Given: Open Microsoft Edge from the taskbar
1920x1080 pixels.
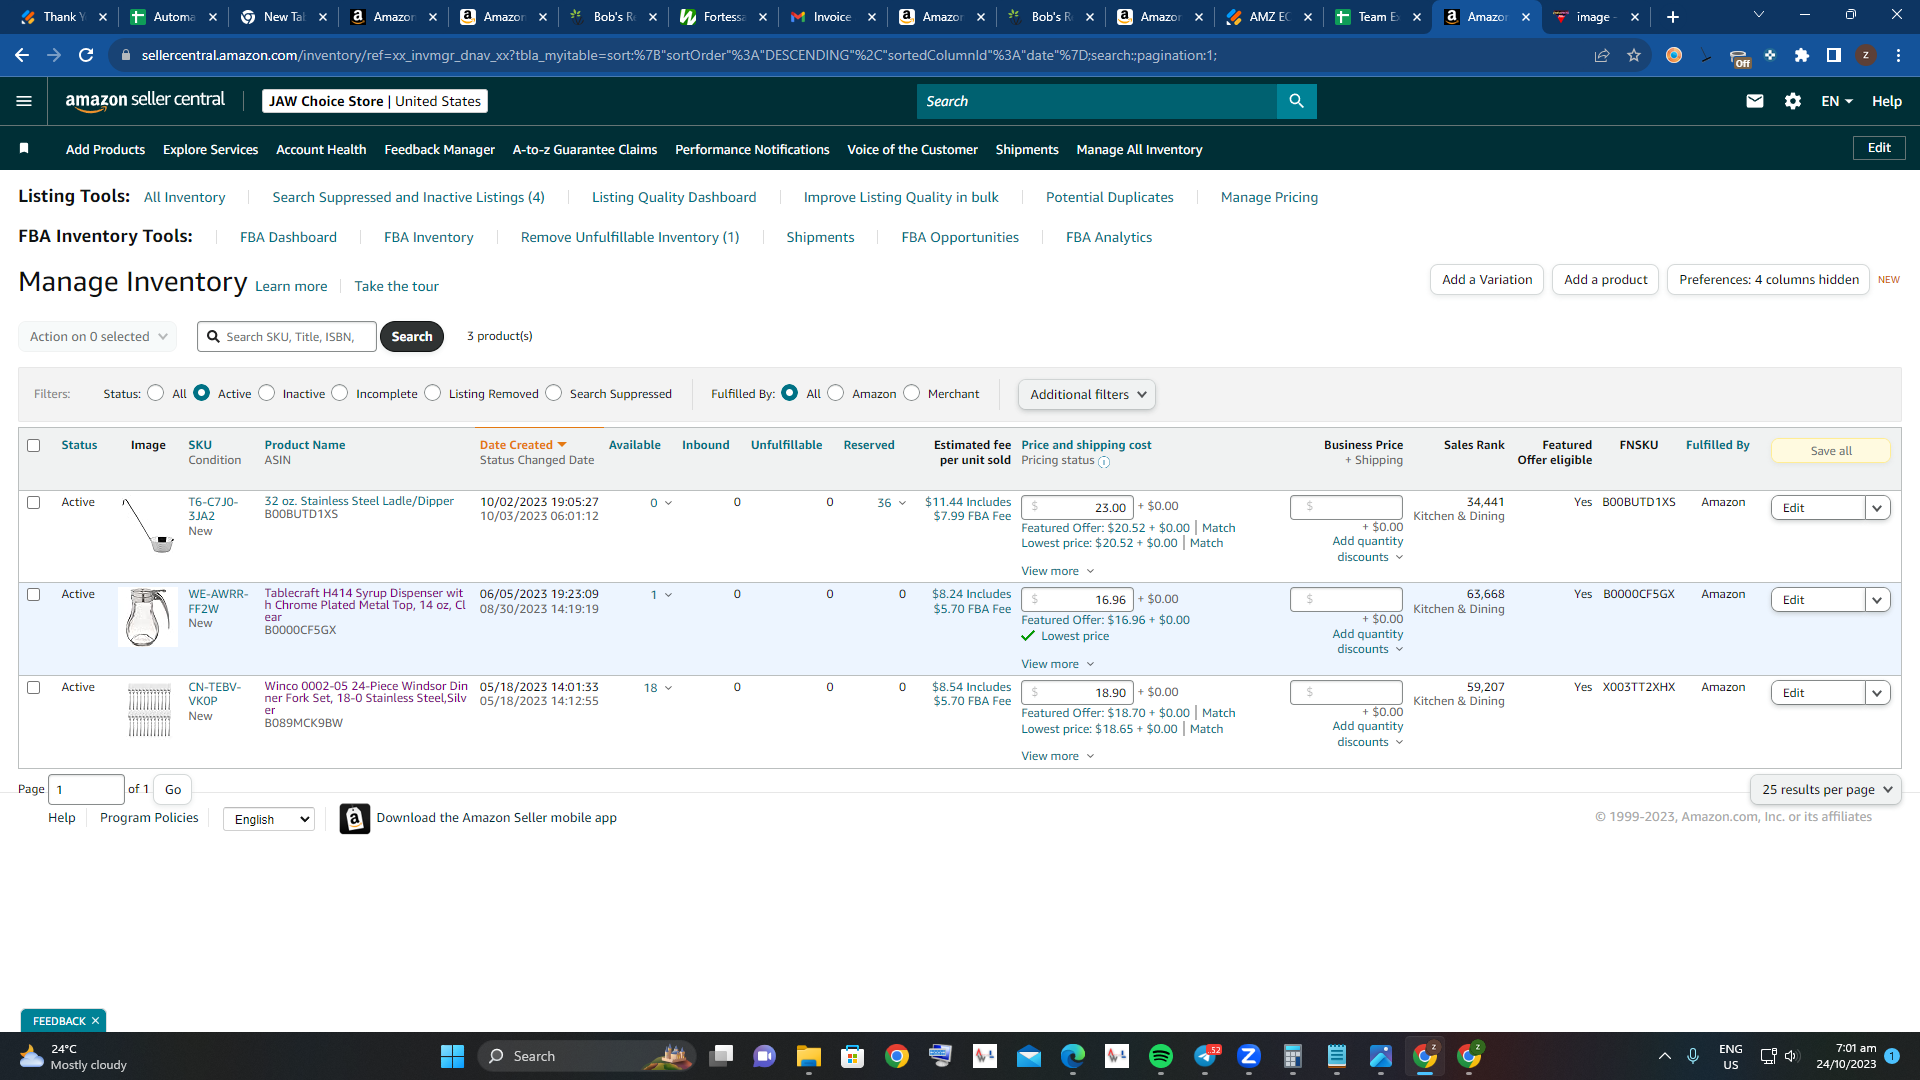Looking at the screenshot, I should click(x=1072, y=1056).
